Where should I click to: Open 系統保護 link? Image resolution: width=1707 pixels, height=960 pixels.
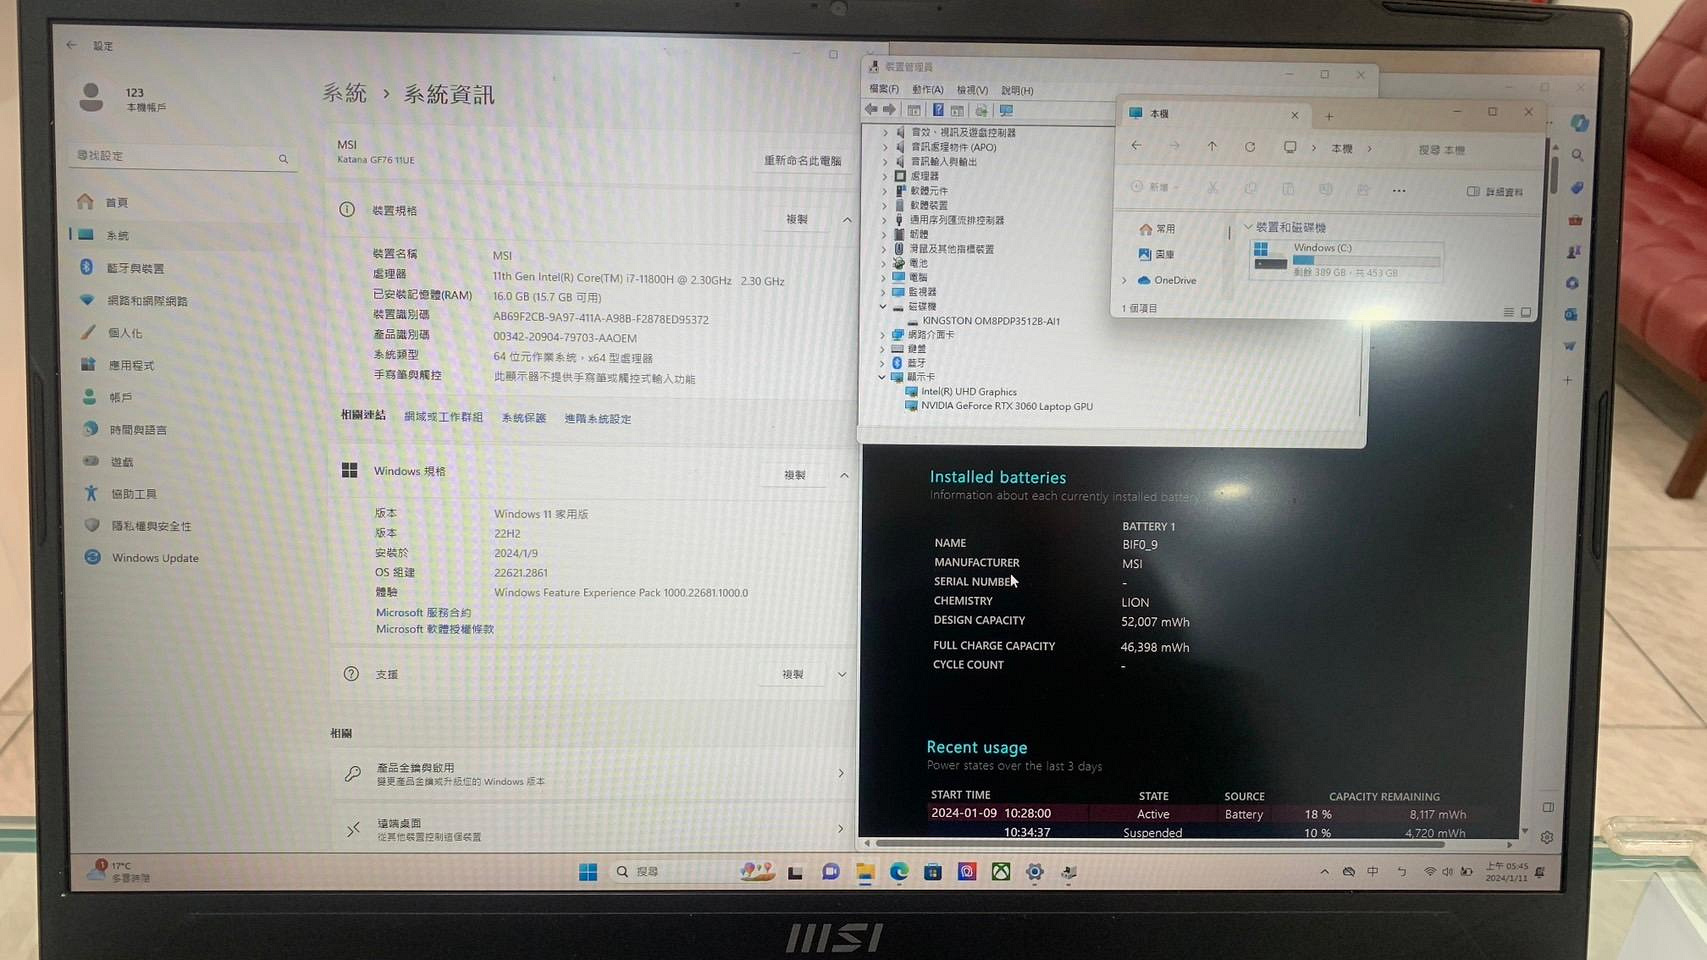(x=523, y=418)
